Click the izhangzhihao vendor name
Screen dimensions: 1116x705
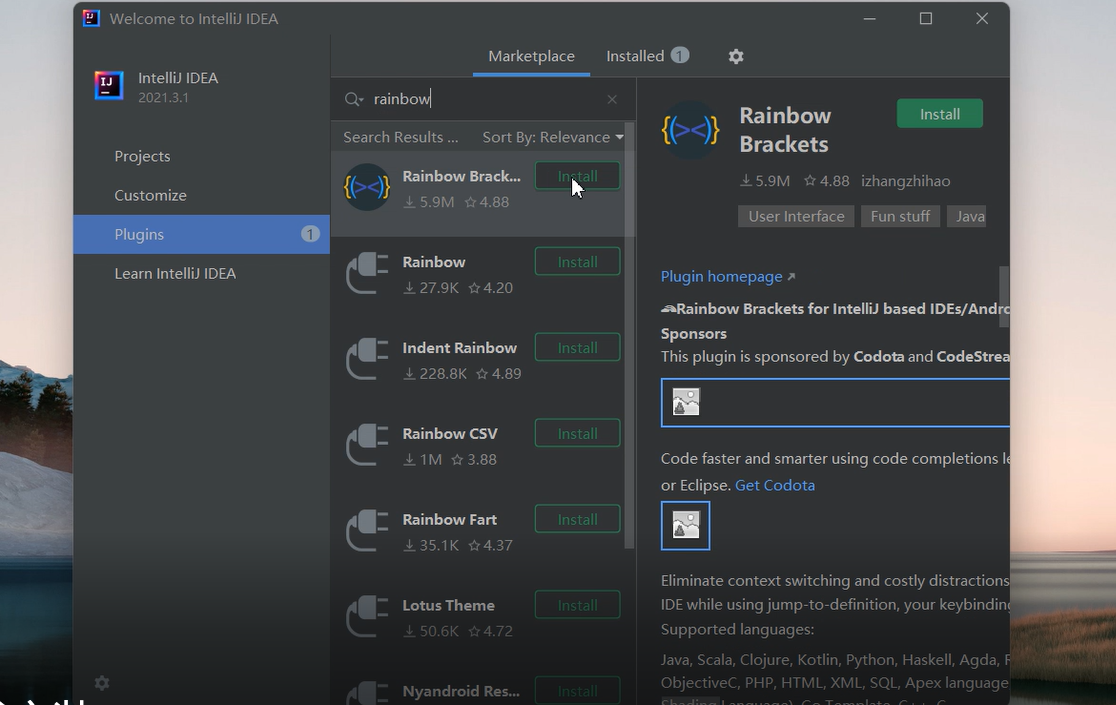[x=905, y=181]
